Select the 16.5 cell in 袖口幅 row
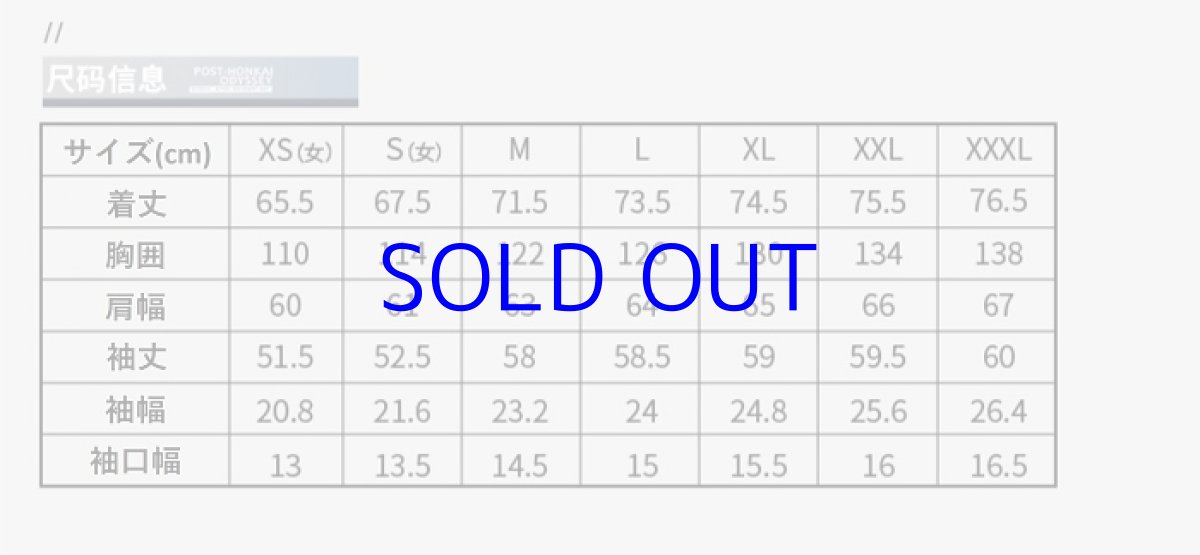The width and height of the screenshot is (1200, 555). point(997,464)
